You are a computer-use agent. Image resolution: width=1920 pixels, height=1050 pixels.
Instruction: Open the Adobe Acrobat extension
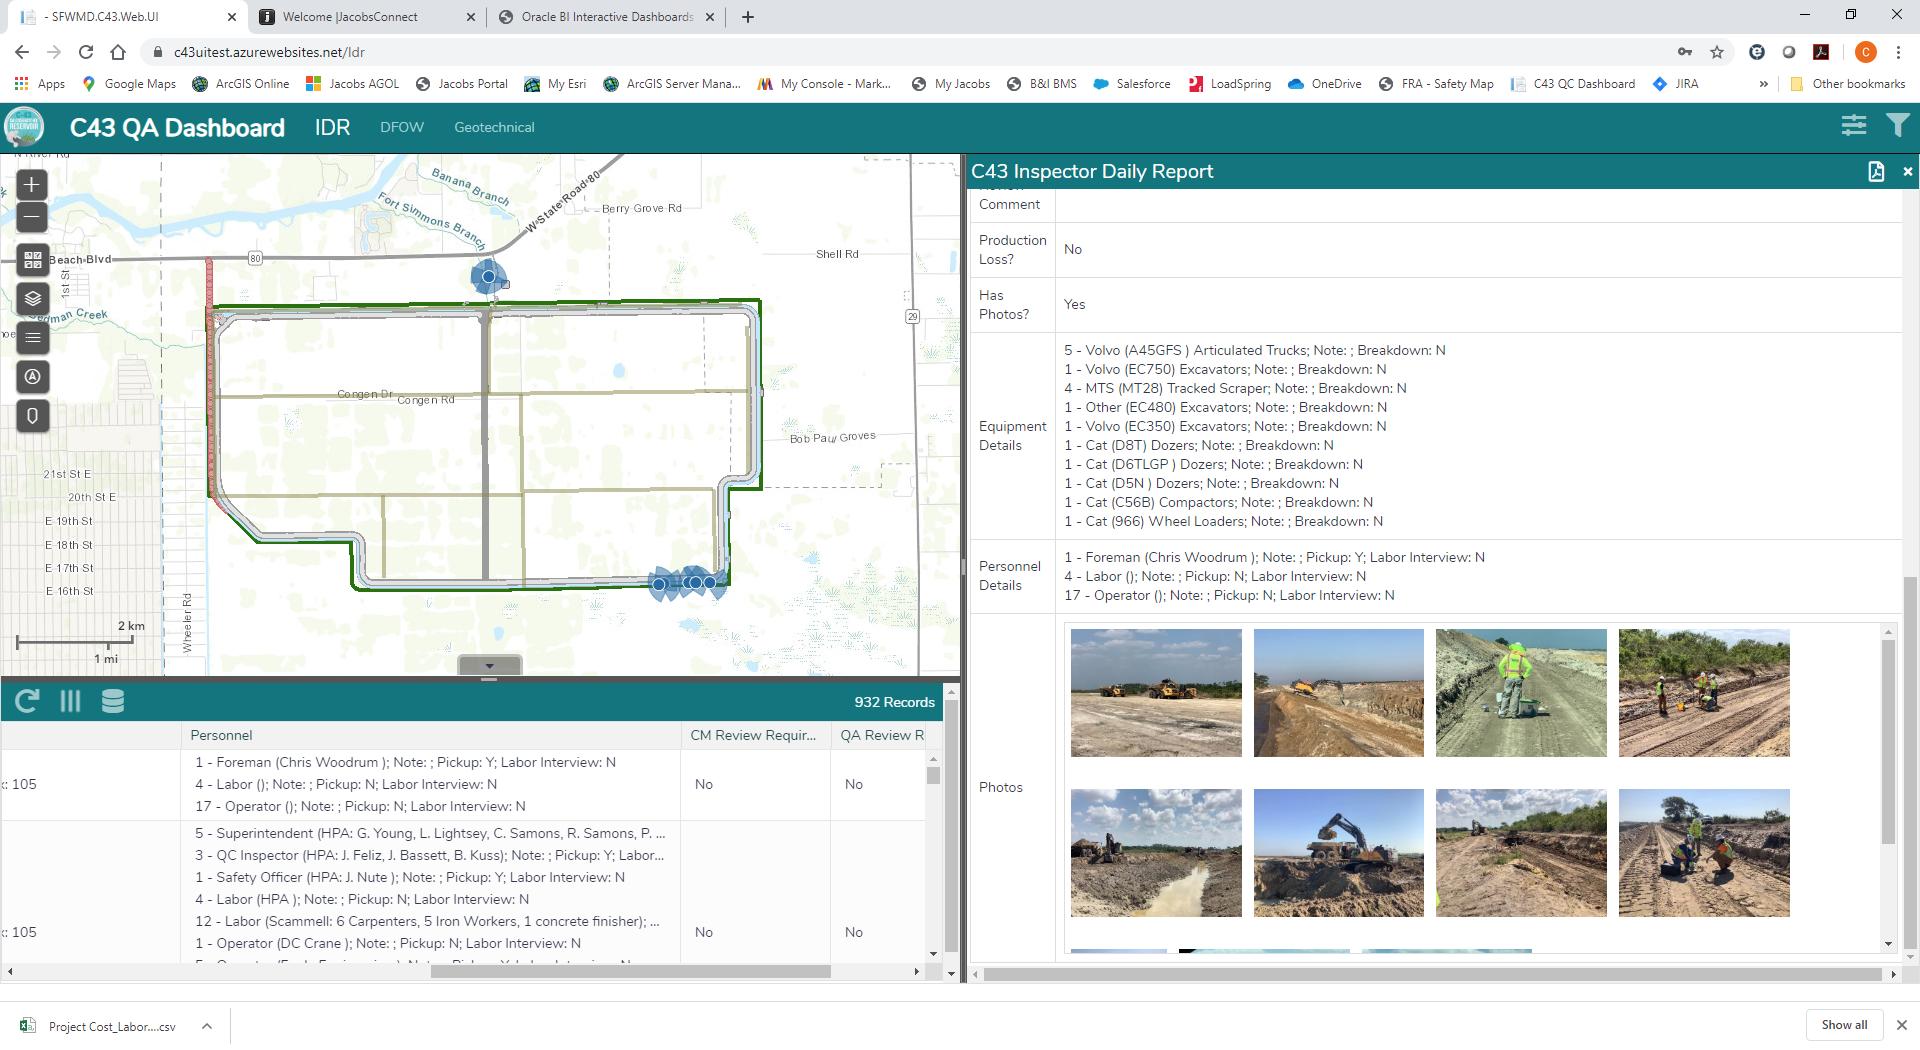click(x=1821, y=52)
